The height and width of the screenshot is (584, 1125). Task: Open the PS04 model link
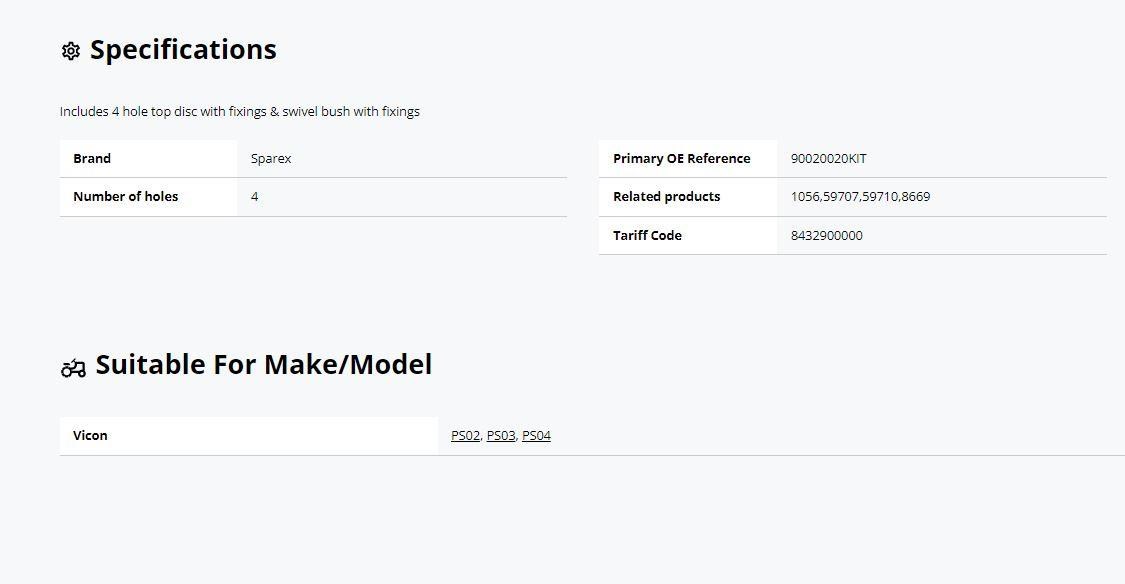click(x=536, y=435)
